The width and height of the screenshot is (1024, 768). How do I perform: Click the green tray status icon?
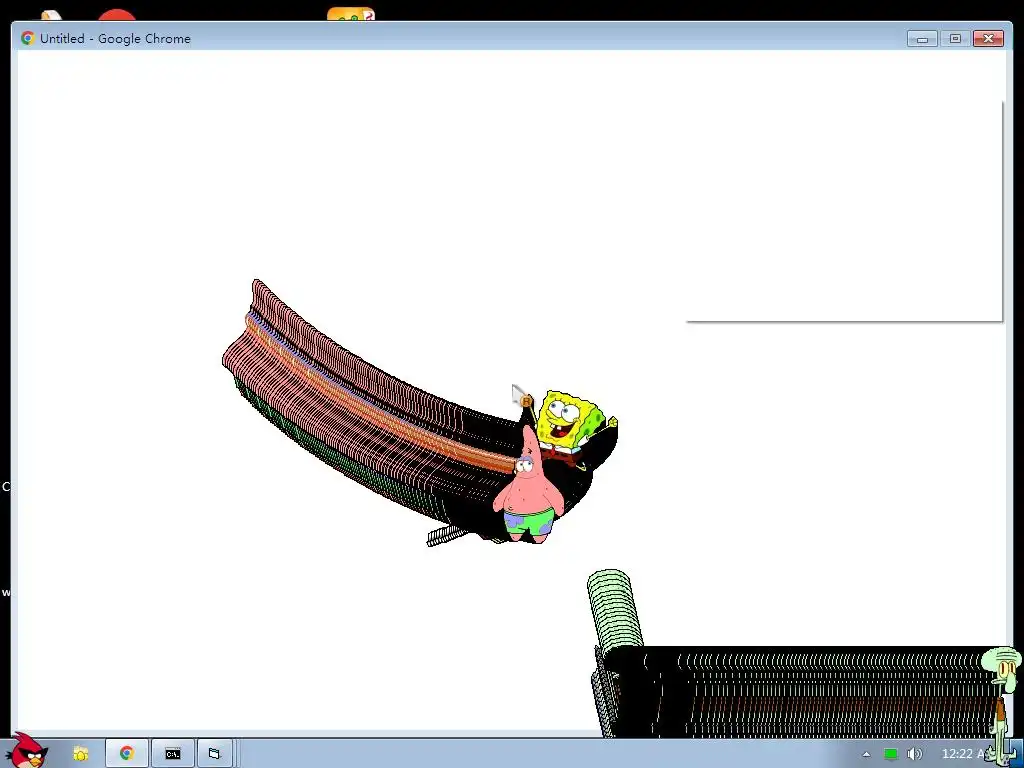(x=890, y=754)
